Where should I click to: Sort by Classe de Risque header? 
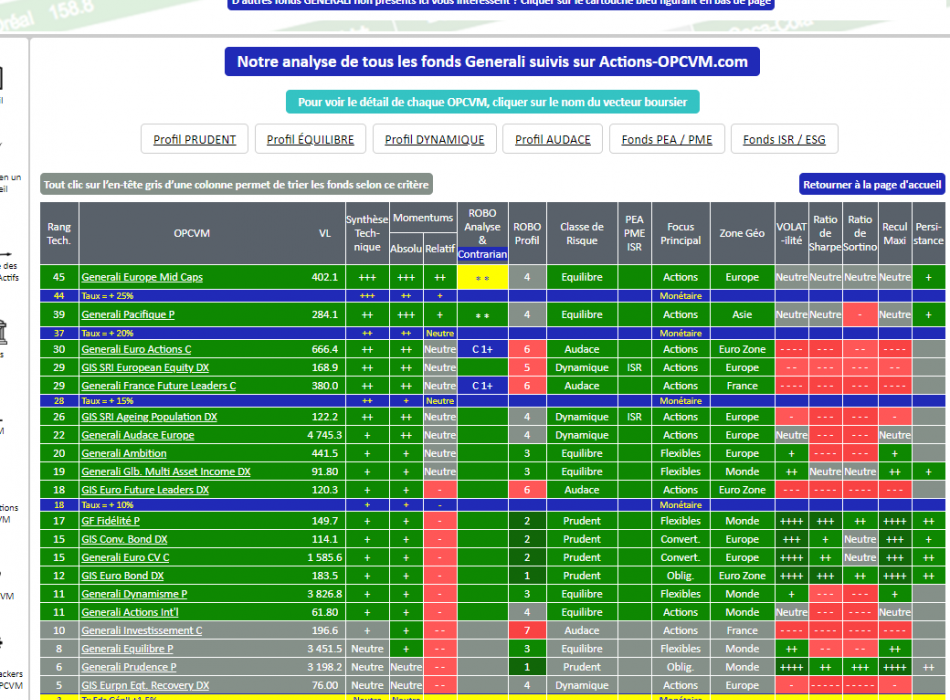tap(582, 233)
